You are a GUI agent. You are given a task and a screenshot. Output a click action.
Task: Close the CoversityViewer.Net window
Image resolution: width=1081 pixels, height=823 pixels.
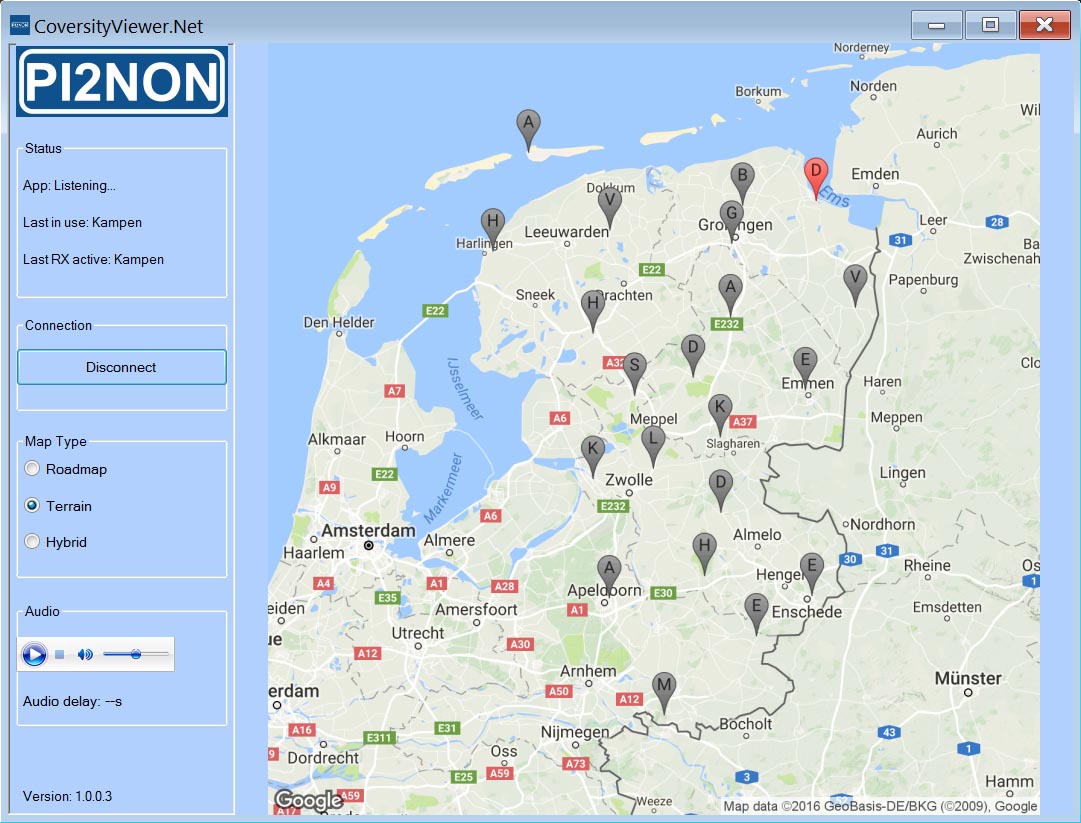1044,26
